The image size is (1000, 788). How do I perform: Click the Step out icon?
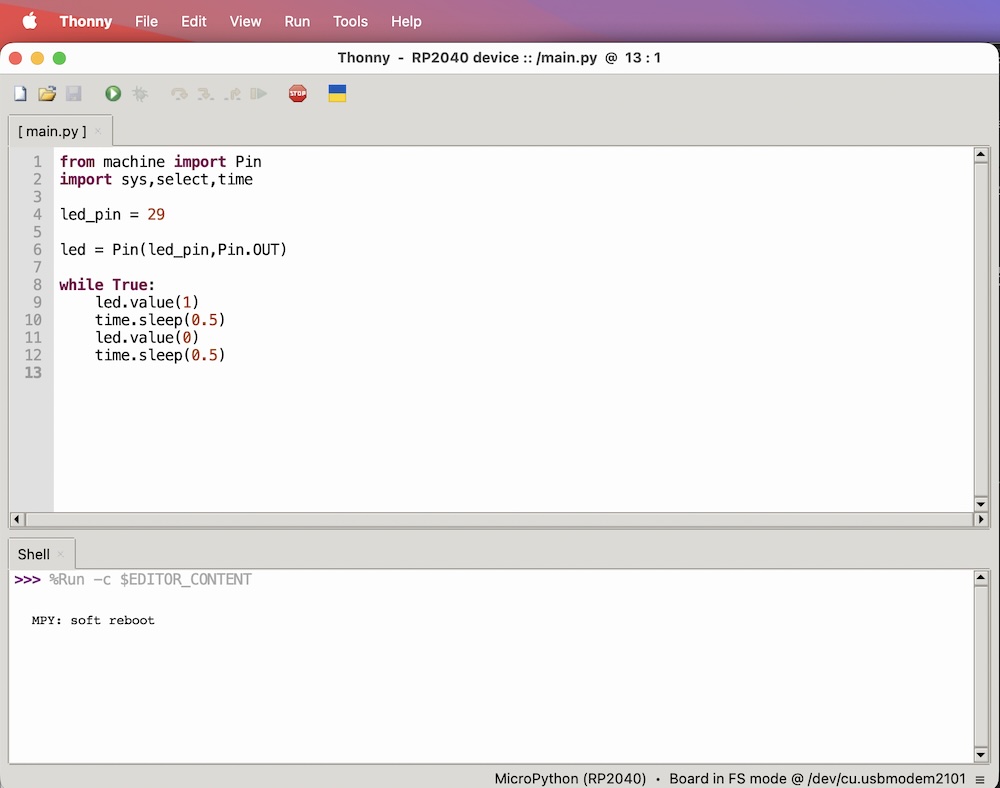[x=232, y=94]
